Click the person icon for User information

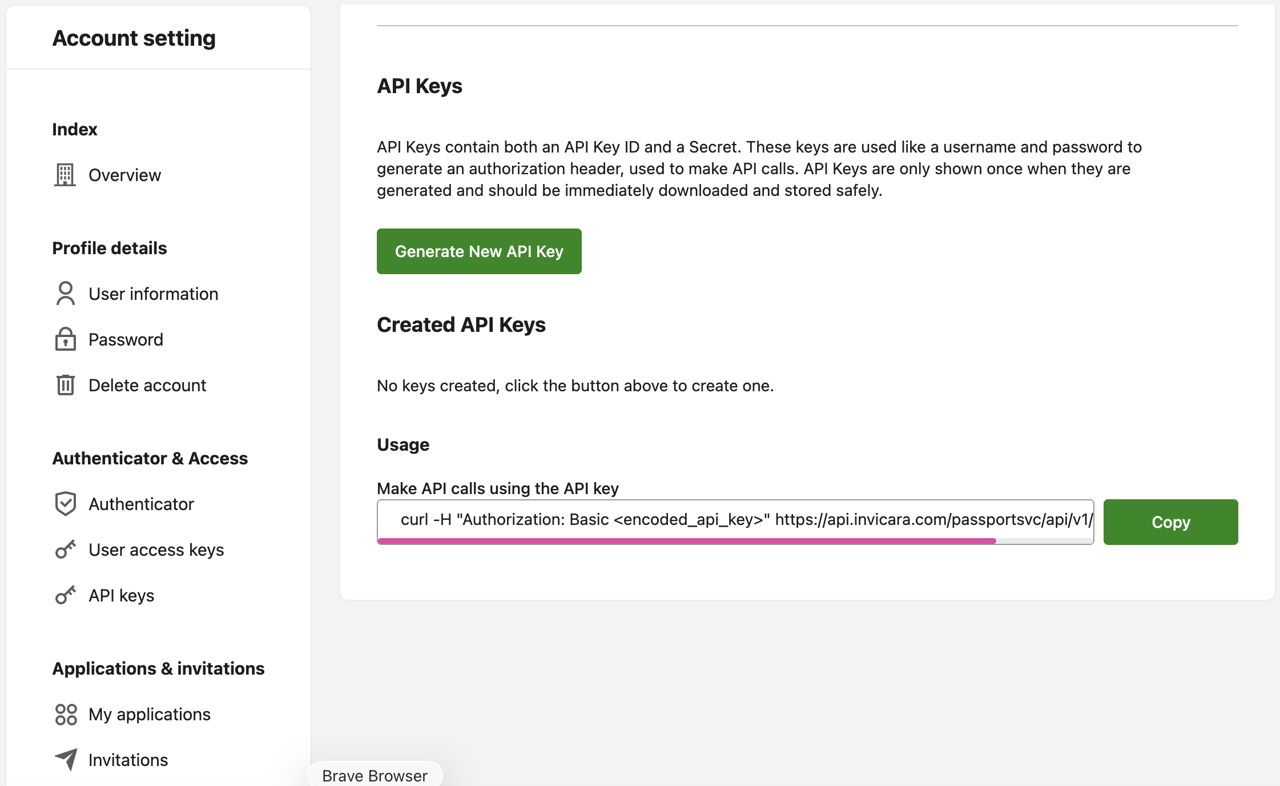tap(65, 293)
